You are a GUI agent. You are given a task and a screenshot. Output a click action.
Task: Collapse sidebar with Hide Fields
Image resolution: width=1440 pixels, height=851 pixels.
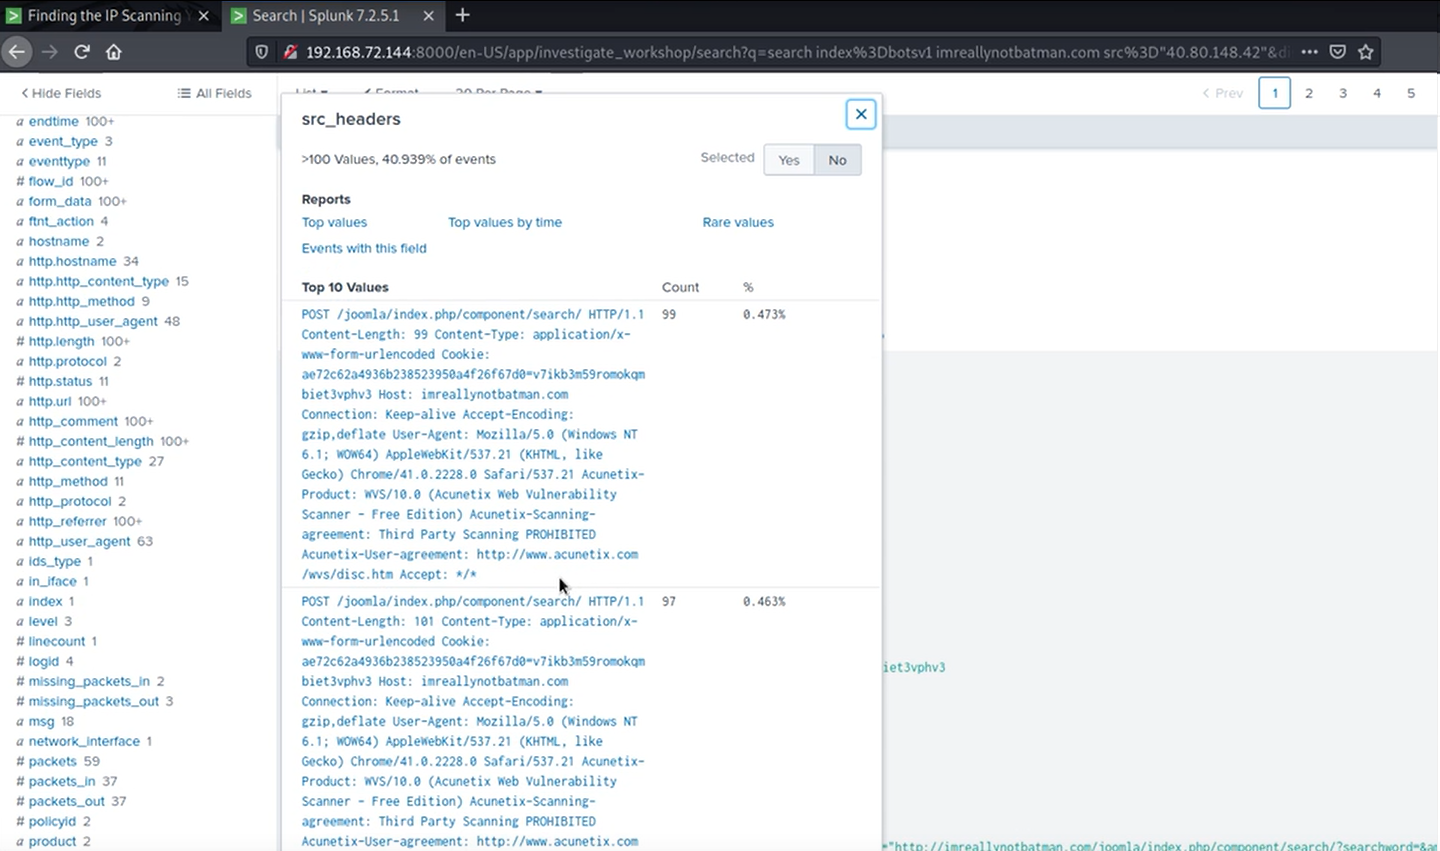[61, 93]
